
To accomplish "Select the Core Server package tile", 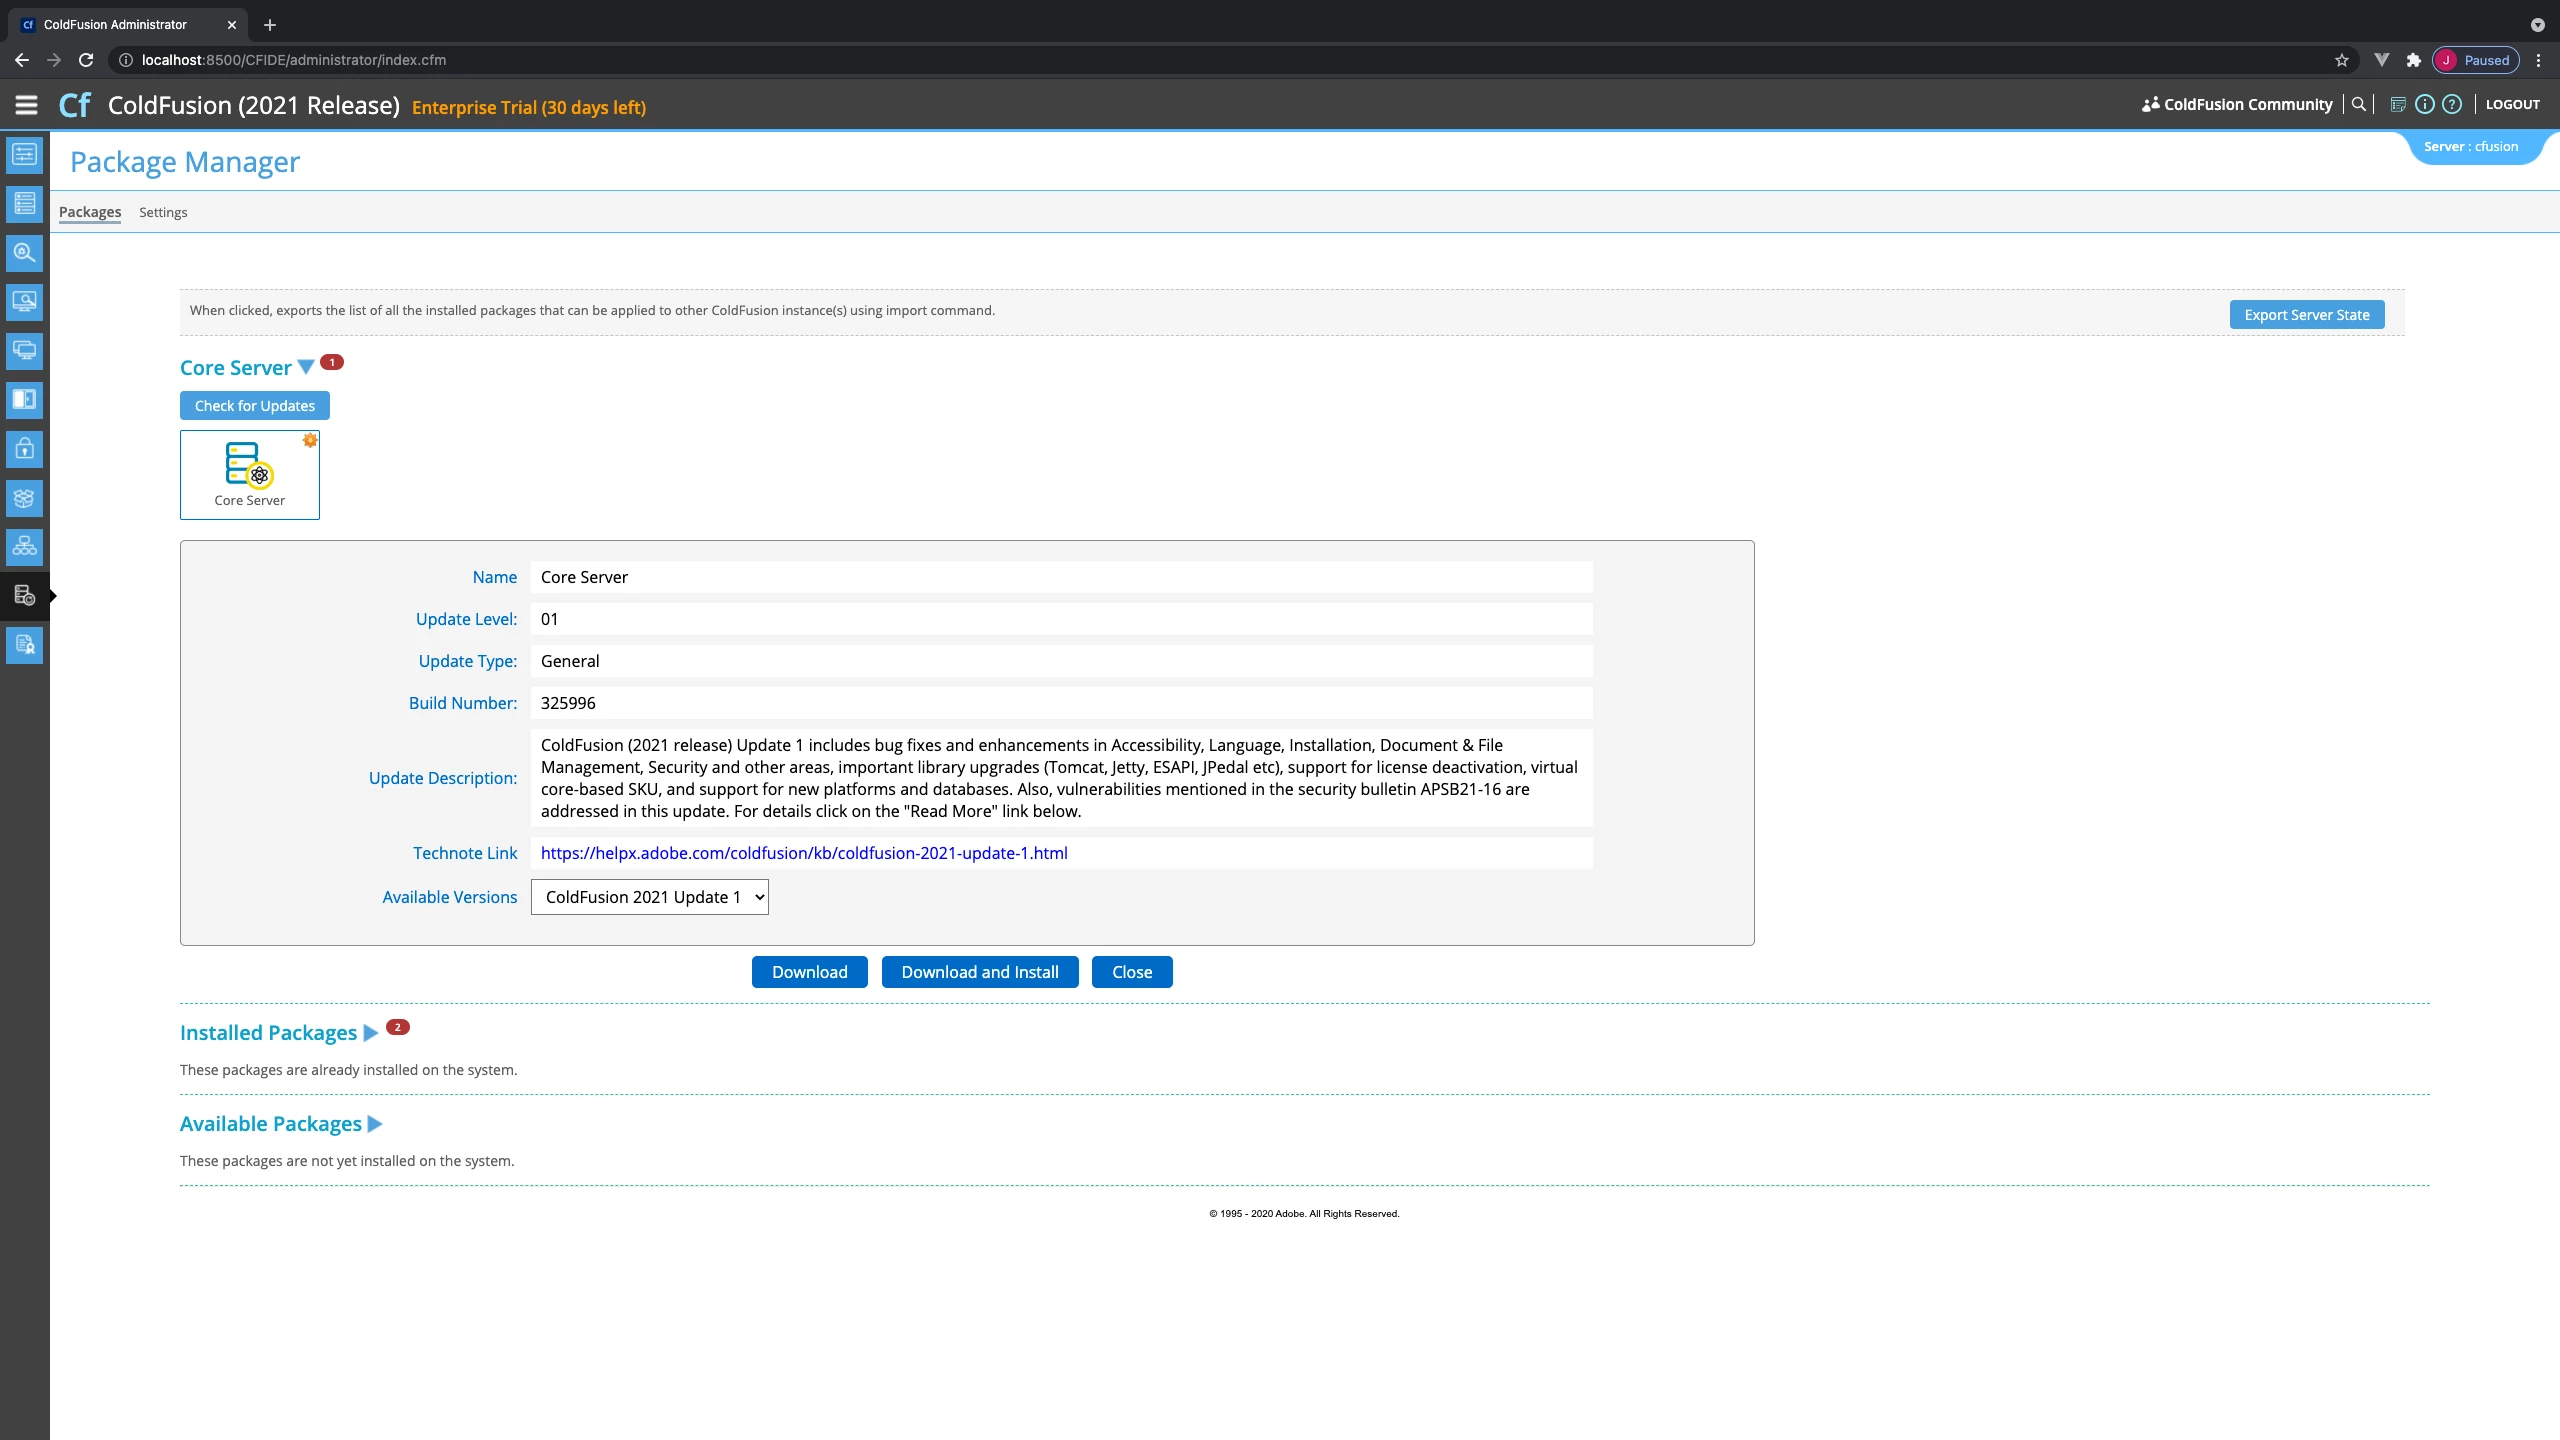I will coord(249,475).
